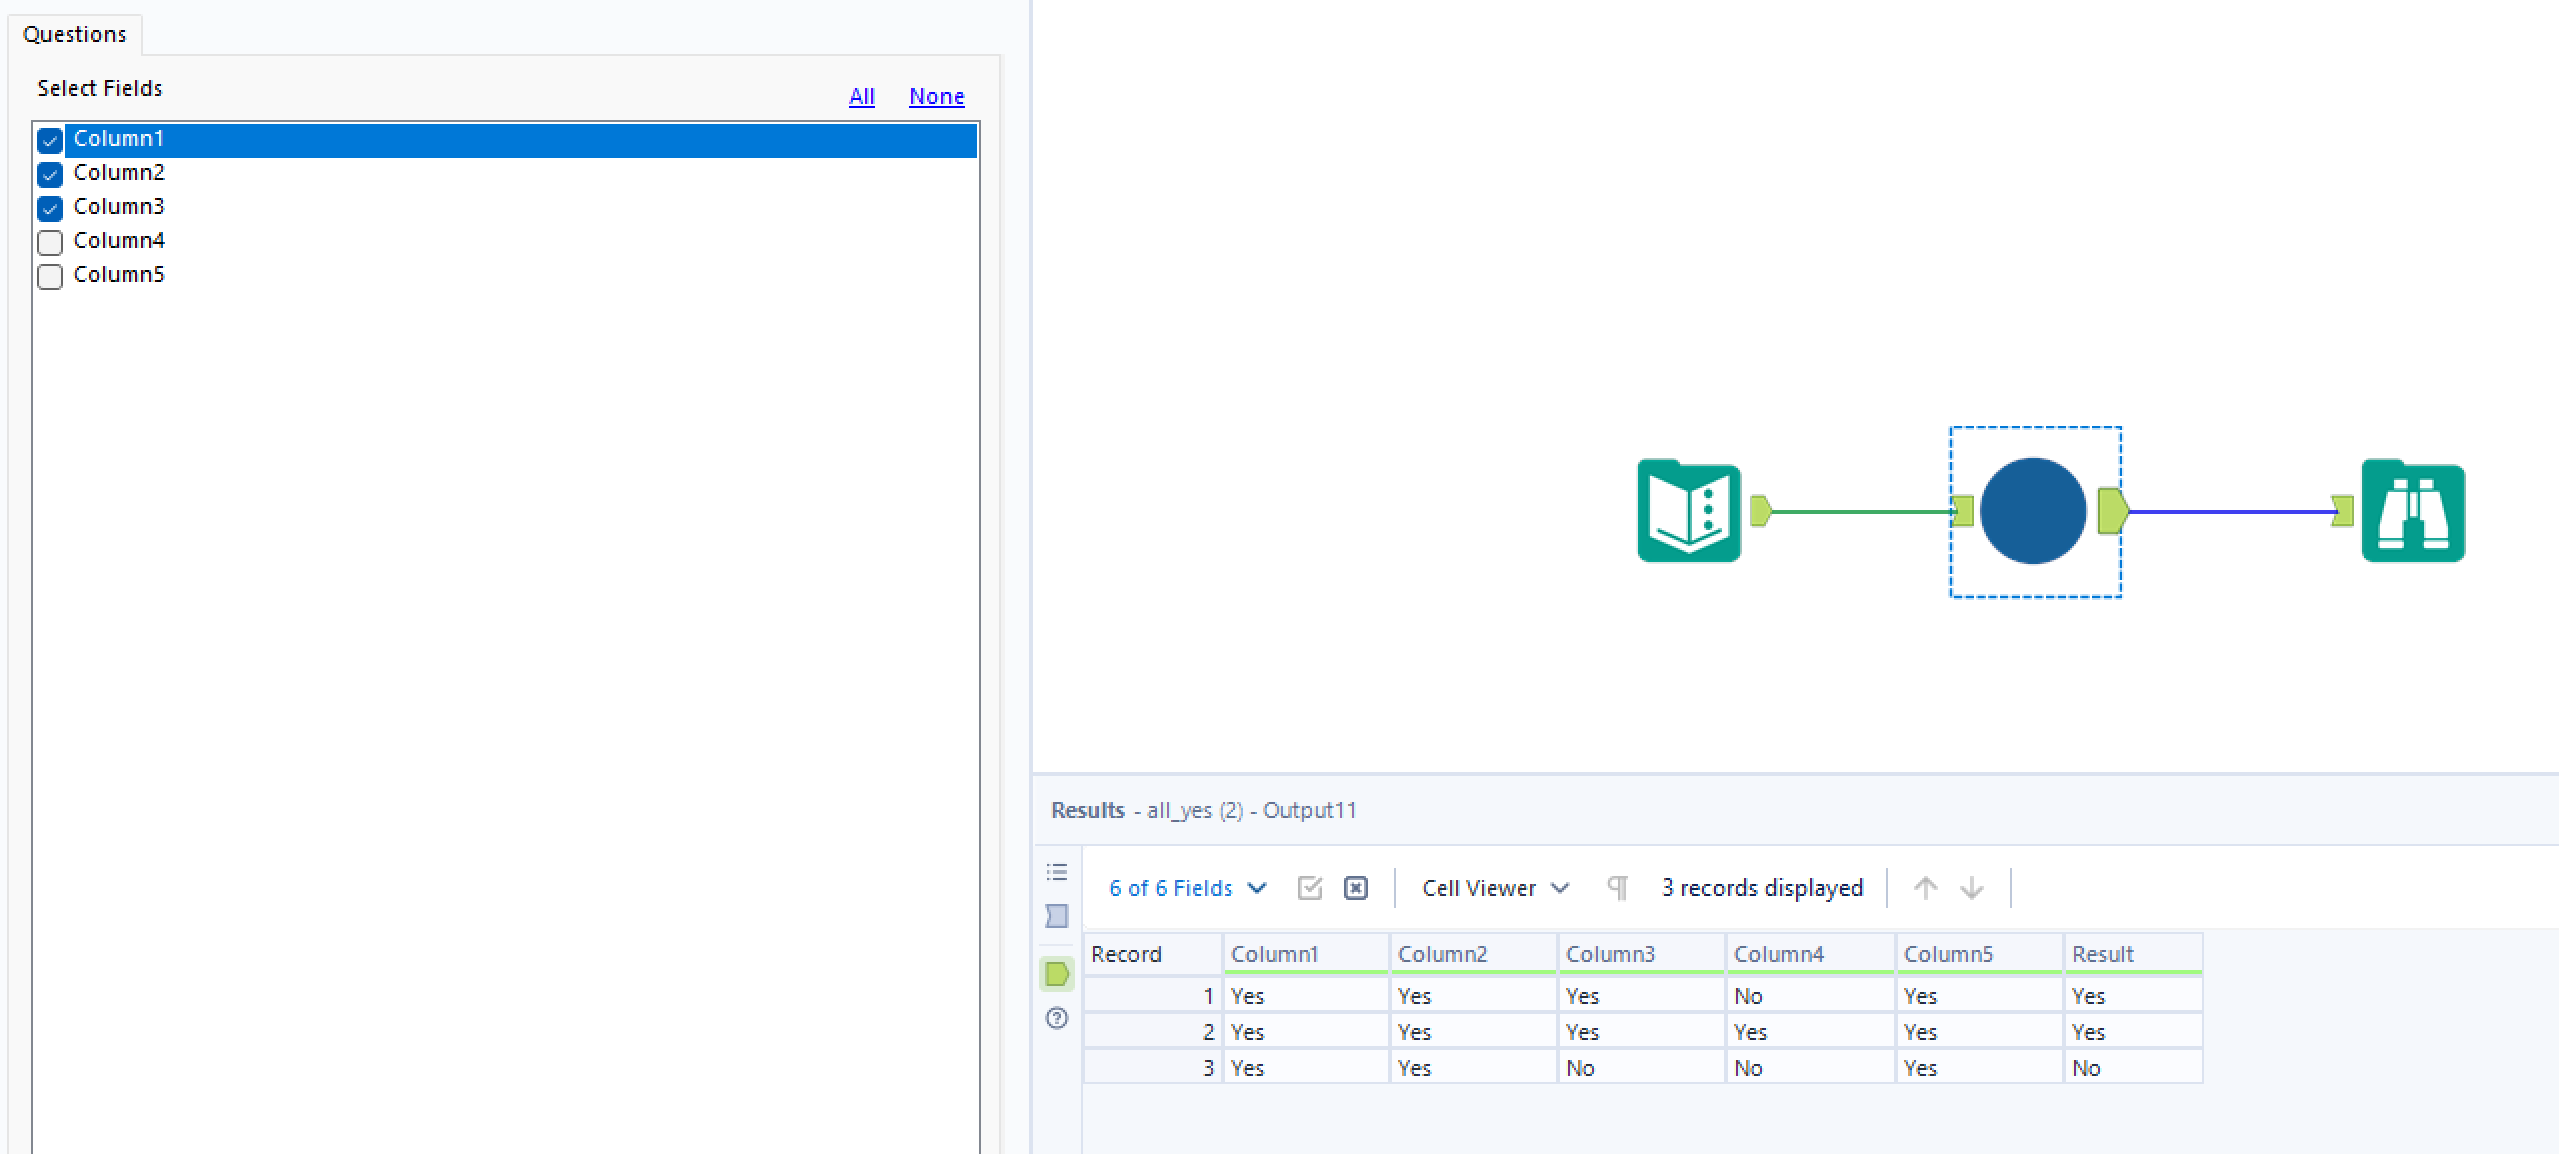Open messages list icon in Results sidebar
The height and width of the screenshot is (1154, 2560).
pos(1057,872)
